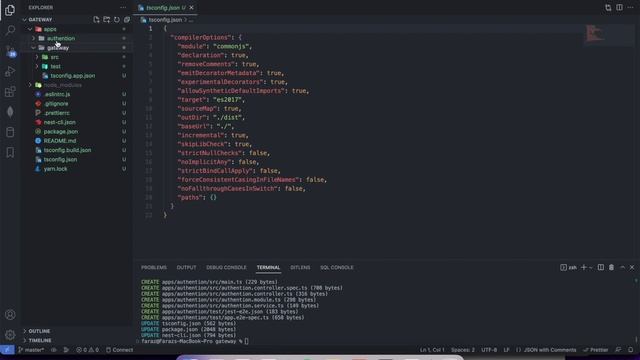This screenshot has height=360, width=640.
Task: Open the .prettierrc file
Action: tap(57, 113)
